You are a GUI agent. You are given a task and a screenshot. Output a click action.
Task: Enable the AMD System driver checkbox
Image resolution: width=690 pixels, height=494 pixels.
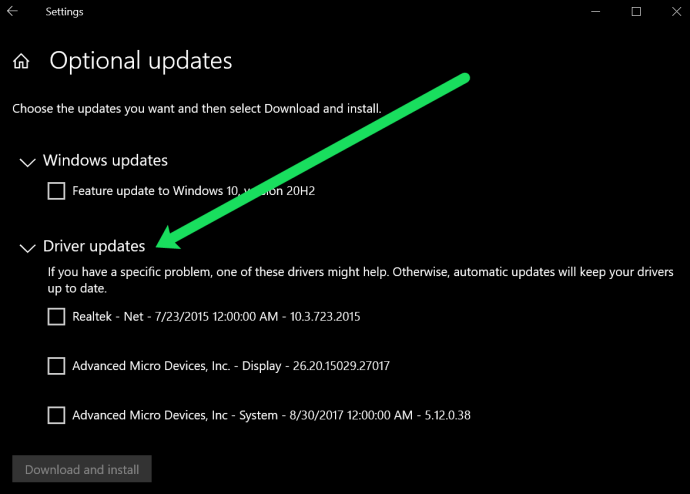(56, 415)
